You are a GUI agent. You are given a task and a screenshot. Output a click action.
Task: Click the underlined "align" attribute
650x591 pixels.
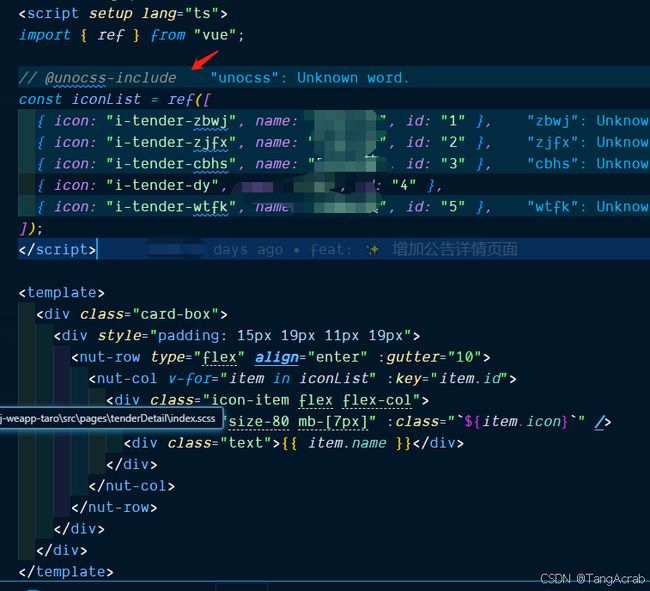coord(276,357)
